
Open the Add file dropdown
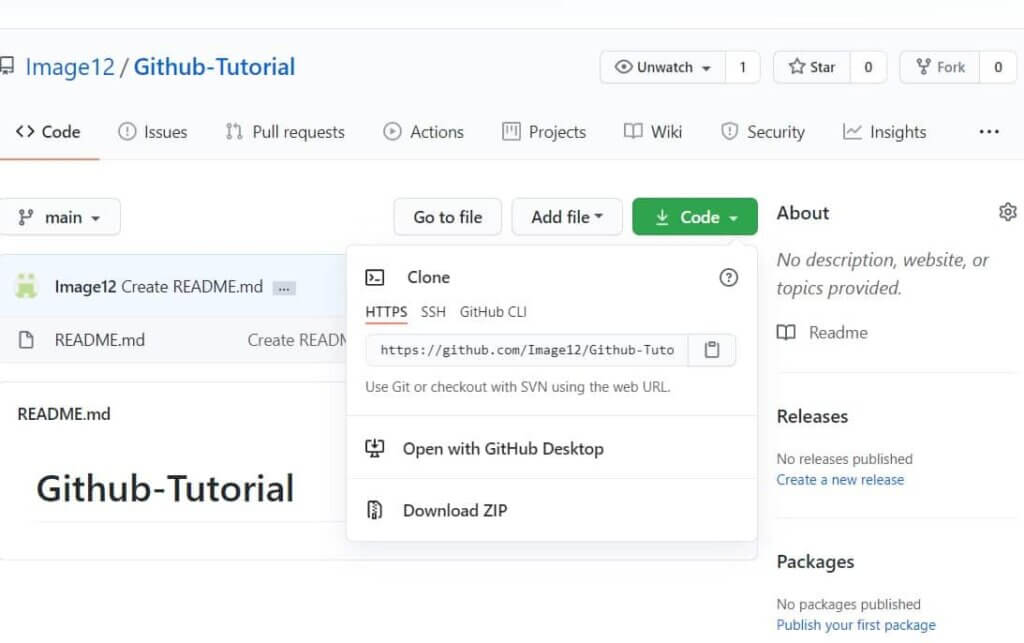tap(567, 217)
